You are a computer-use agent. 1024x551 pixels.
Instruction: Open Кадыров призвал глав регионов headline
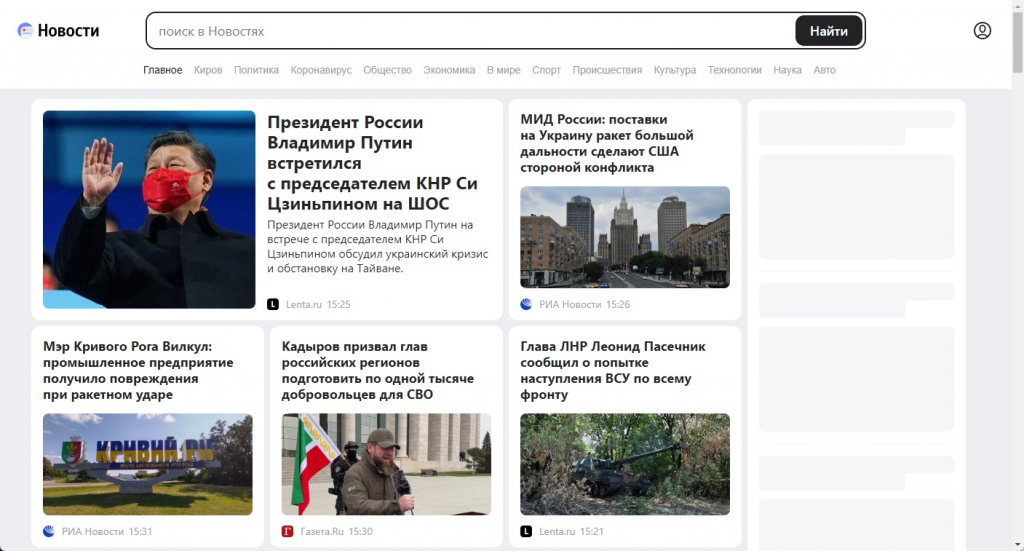tap(377, 370)
